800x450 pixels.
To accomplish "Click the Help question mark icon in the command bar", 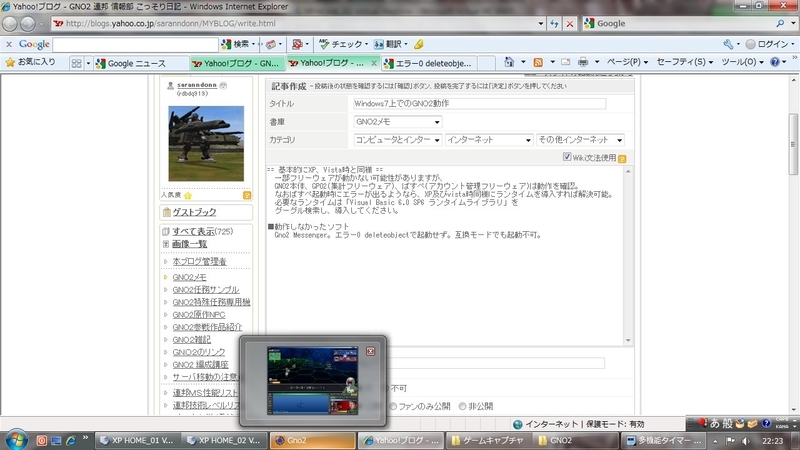I will (775, 62).
